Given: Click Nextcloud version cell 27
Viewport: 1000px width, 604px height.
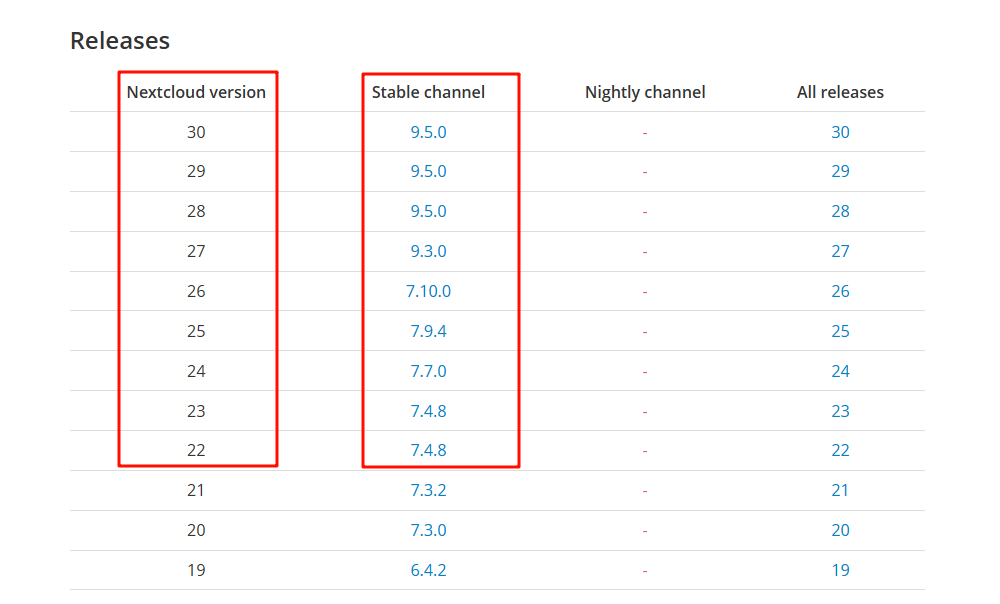Looking at the screenshot, I should (196, 251).
